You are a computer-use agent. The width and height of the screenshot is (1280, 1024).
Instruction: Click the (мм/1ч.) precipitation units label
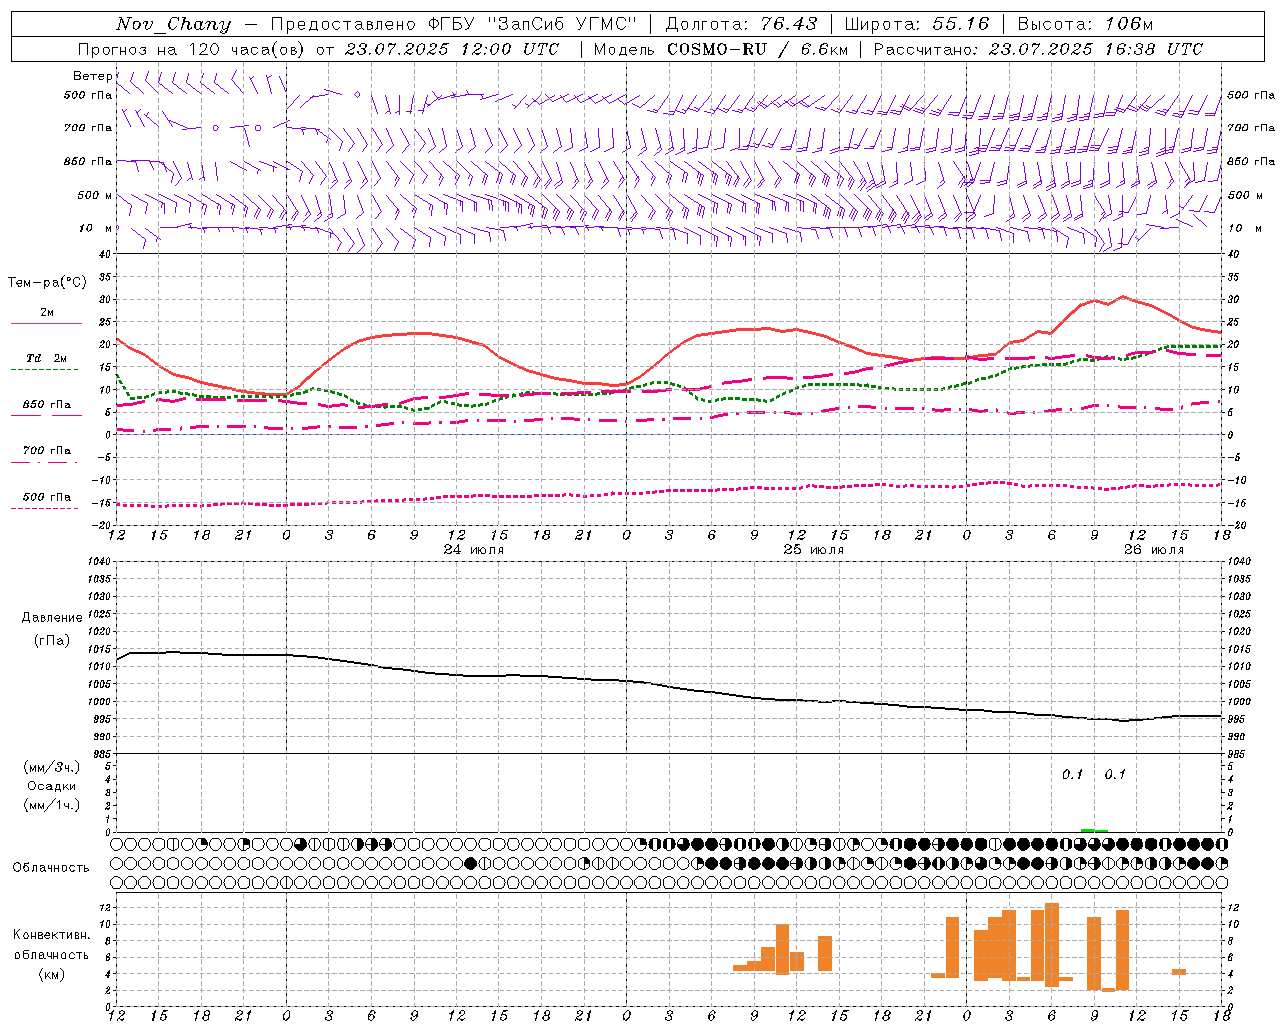[x=52, y=805]
